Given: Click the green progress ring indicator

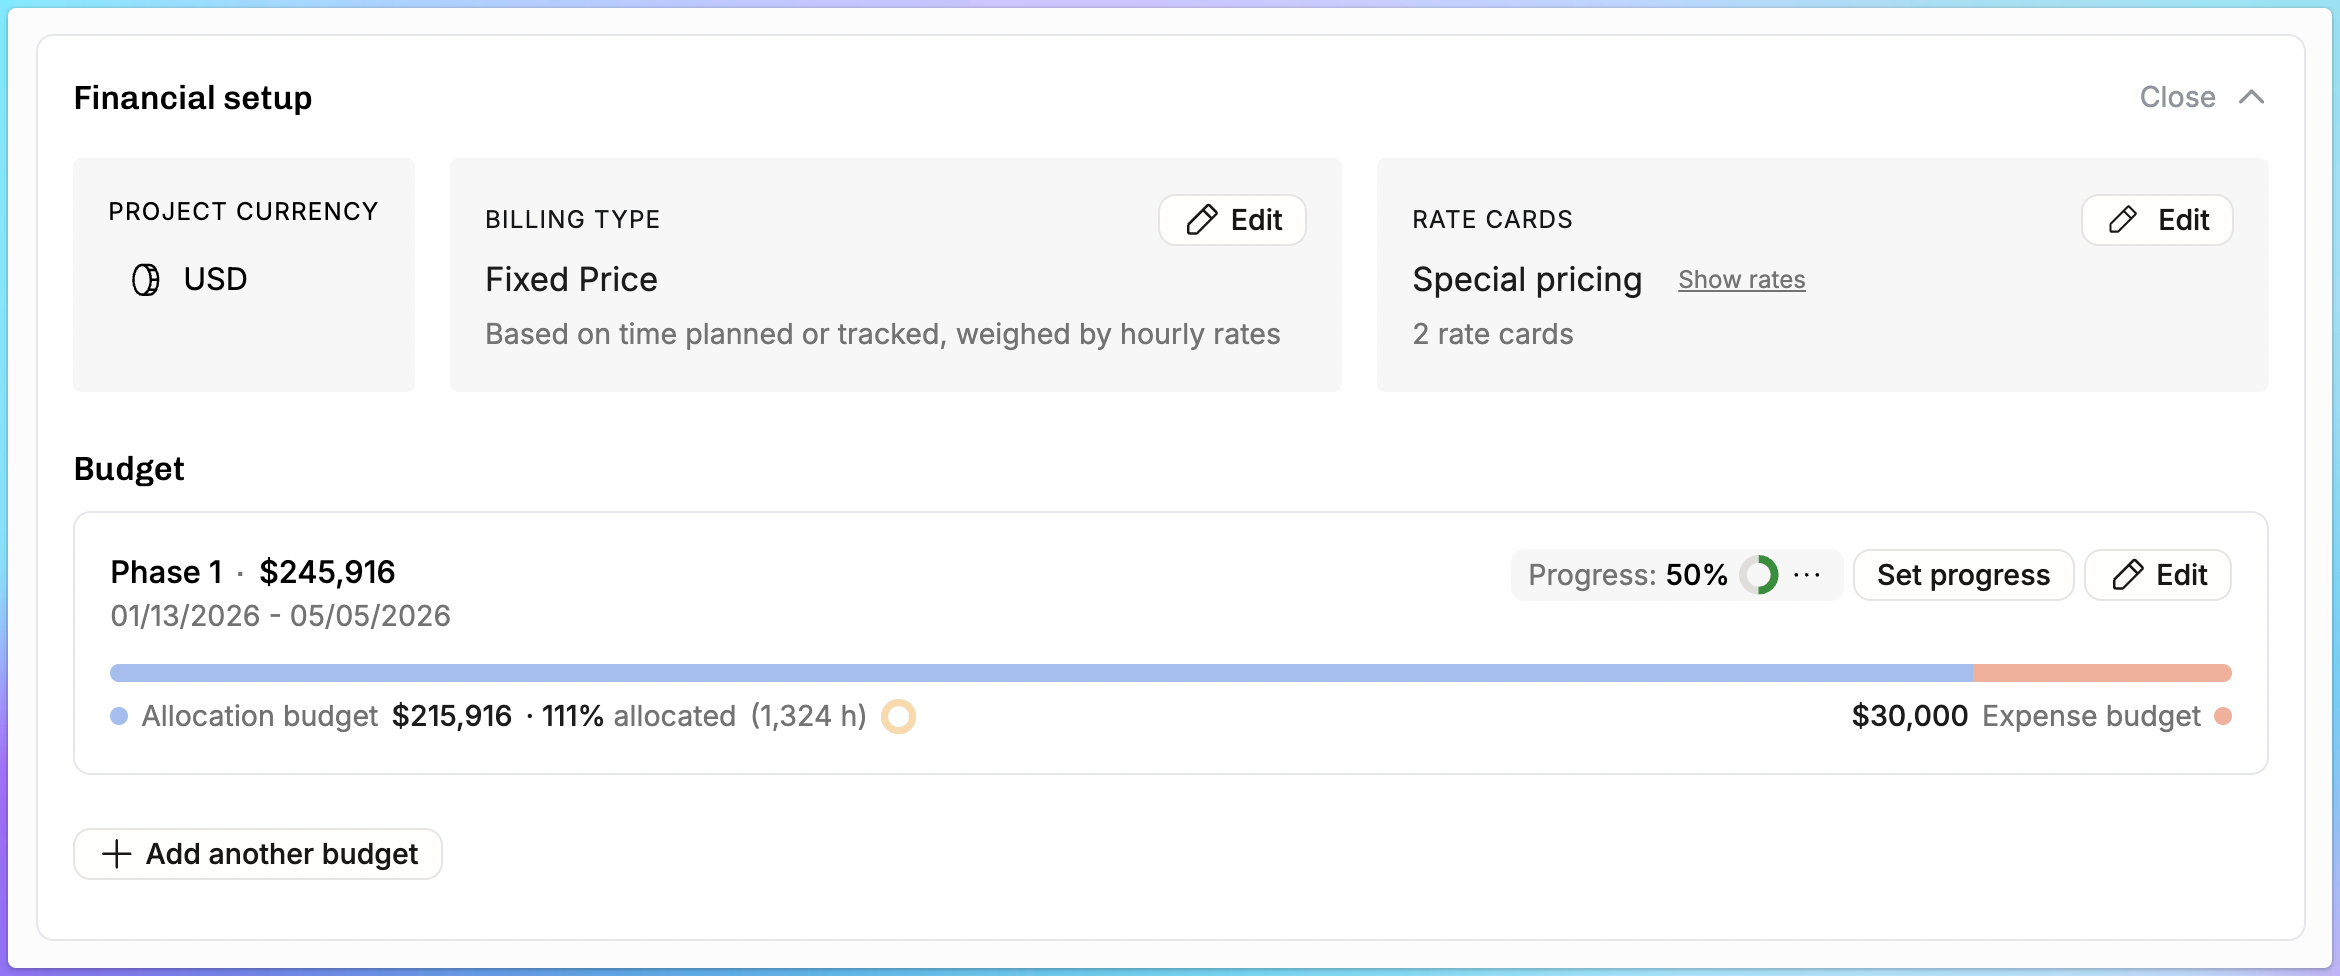Looking at the screenshot, I should (1759, 575).
